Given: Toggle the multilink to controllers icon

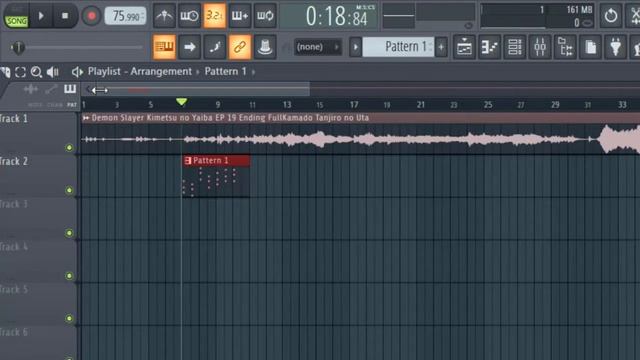Looking at the screenshot, I should pyautogui.click(x=265, y=47).
